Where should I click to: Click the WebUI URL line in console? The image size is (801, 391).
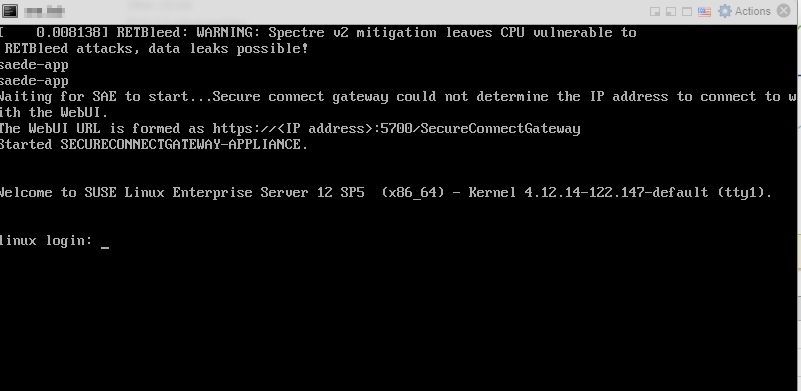click(x=290, y=128)
